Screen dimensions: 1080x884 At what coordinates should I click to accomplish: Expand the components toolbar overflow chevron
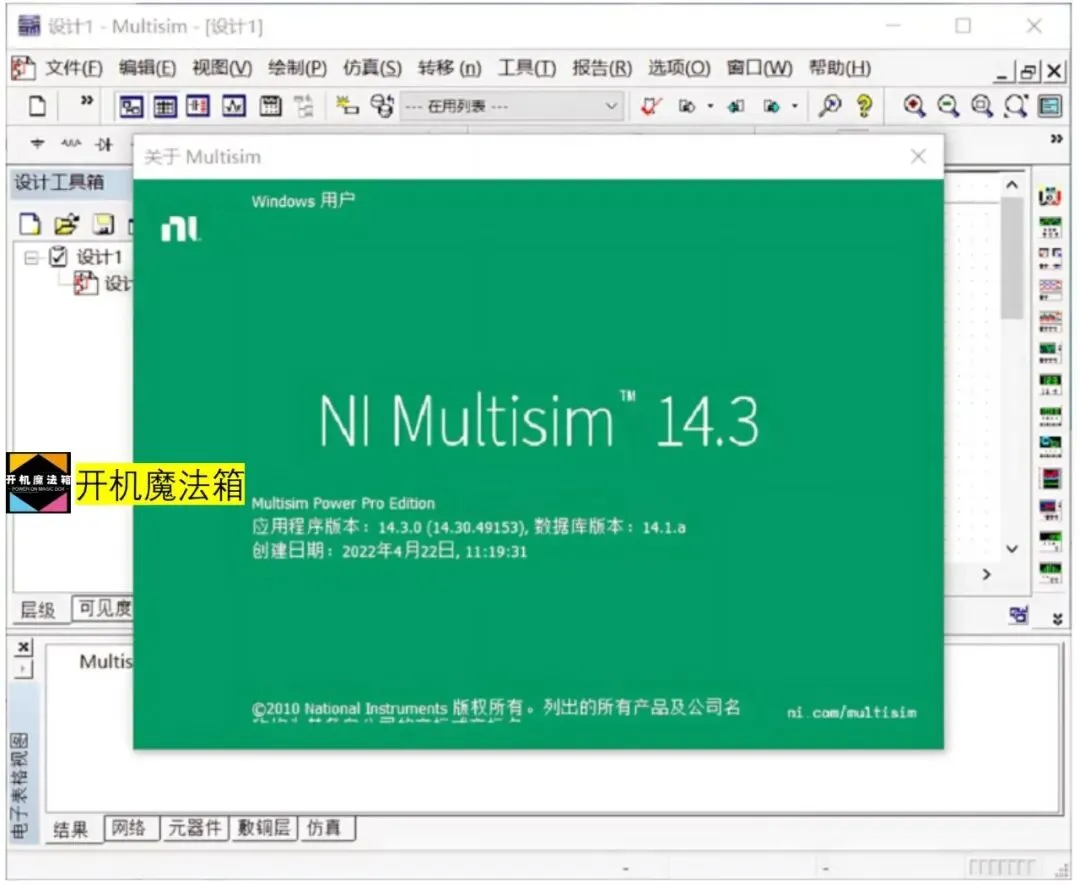pyautogui.click(x=1057, y=139)
